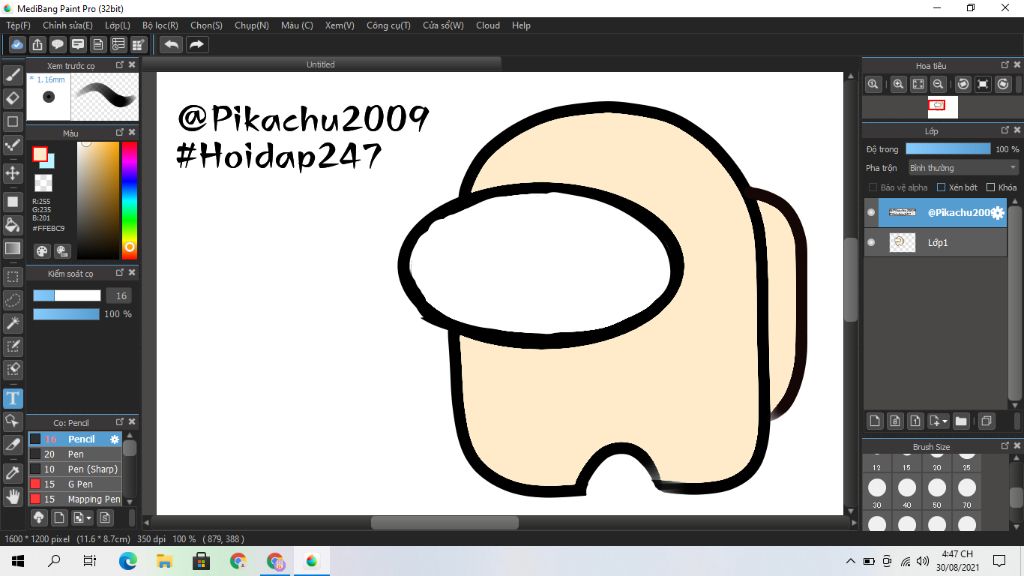Select the Brush tool in the left toolbar

12,75
